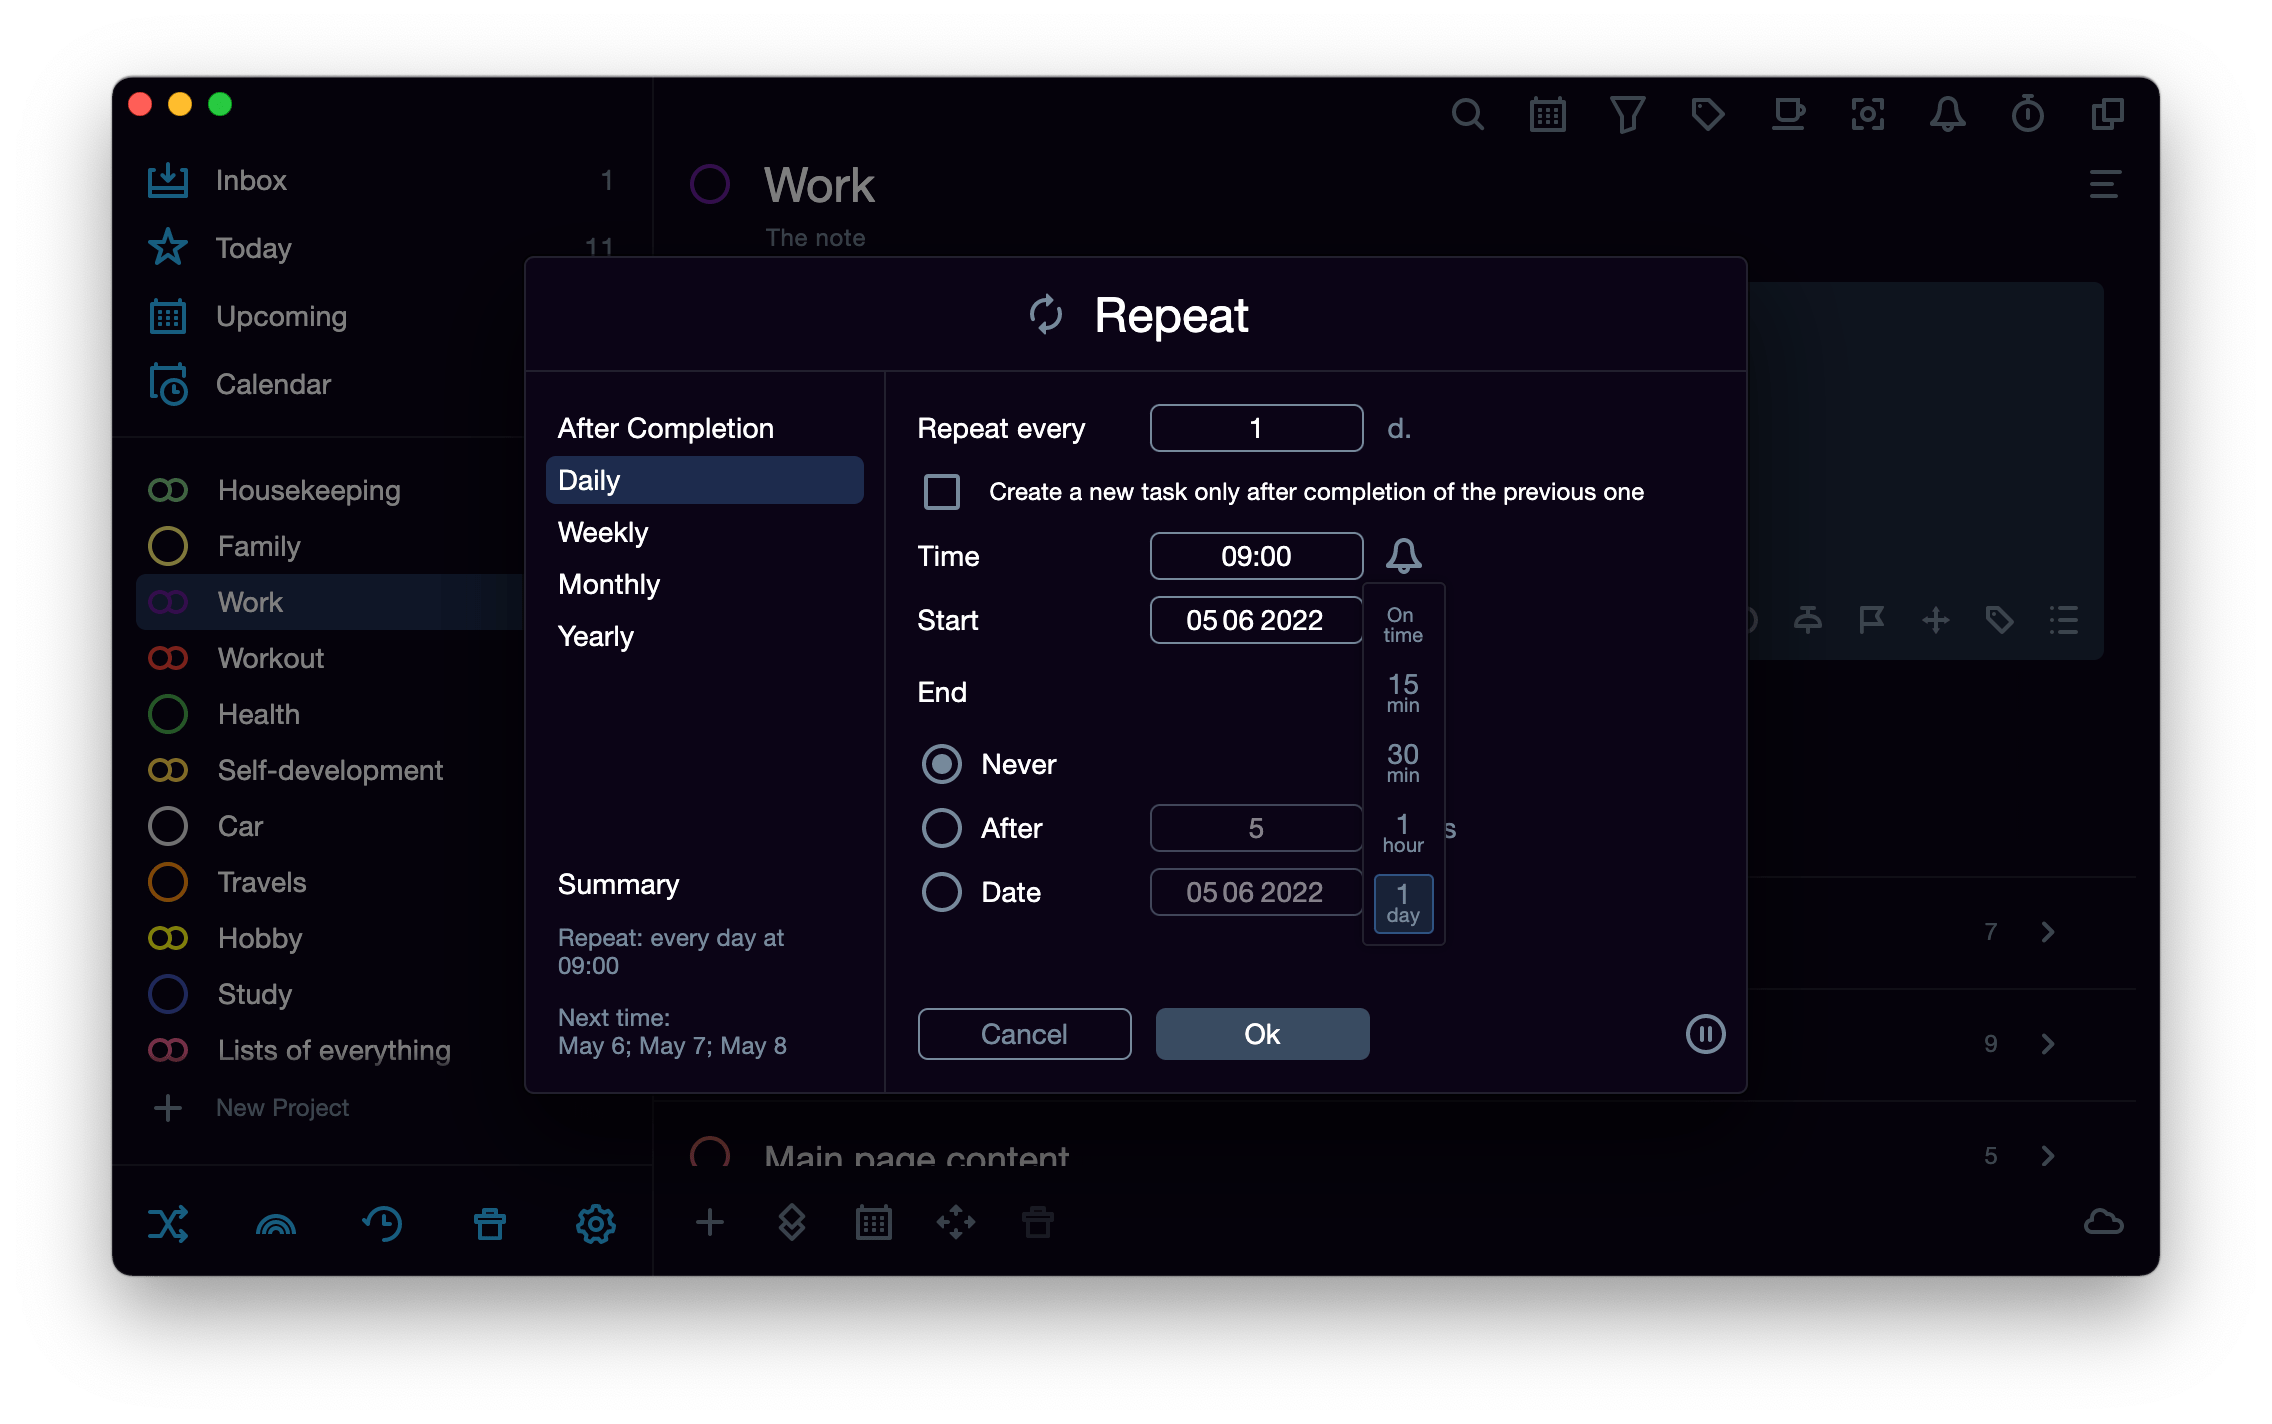Choose '15 min' reminder option
This screenshot has width=2272, height=1424.
coord(1402,692)
